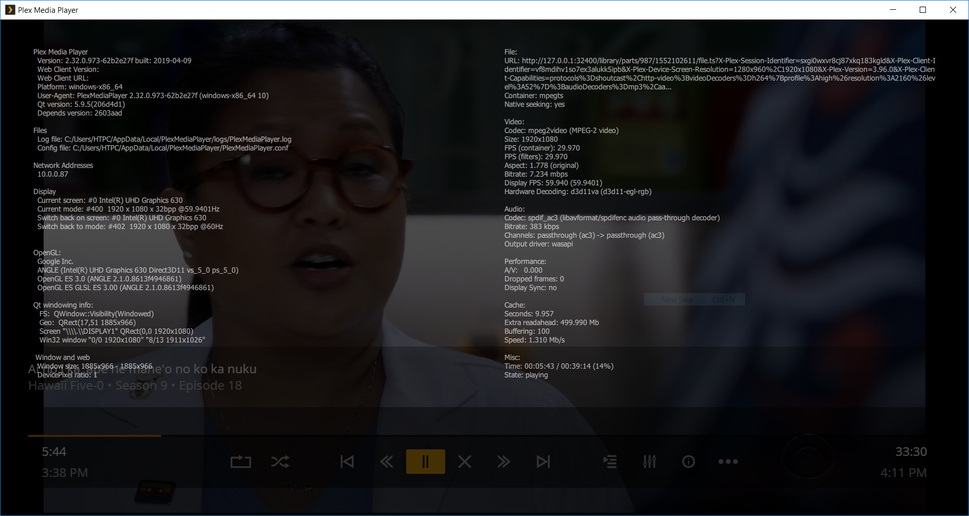Show media info with the circled i icon

688,462
